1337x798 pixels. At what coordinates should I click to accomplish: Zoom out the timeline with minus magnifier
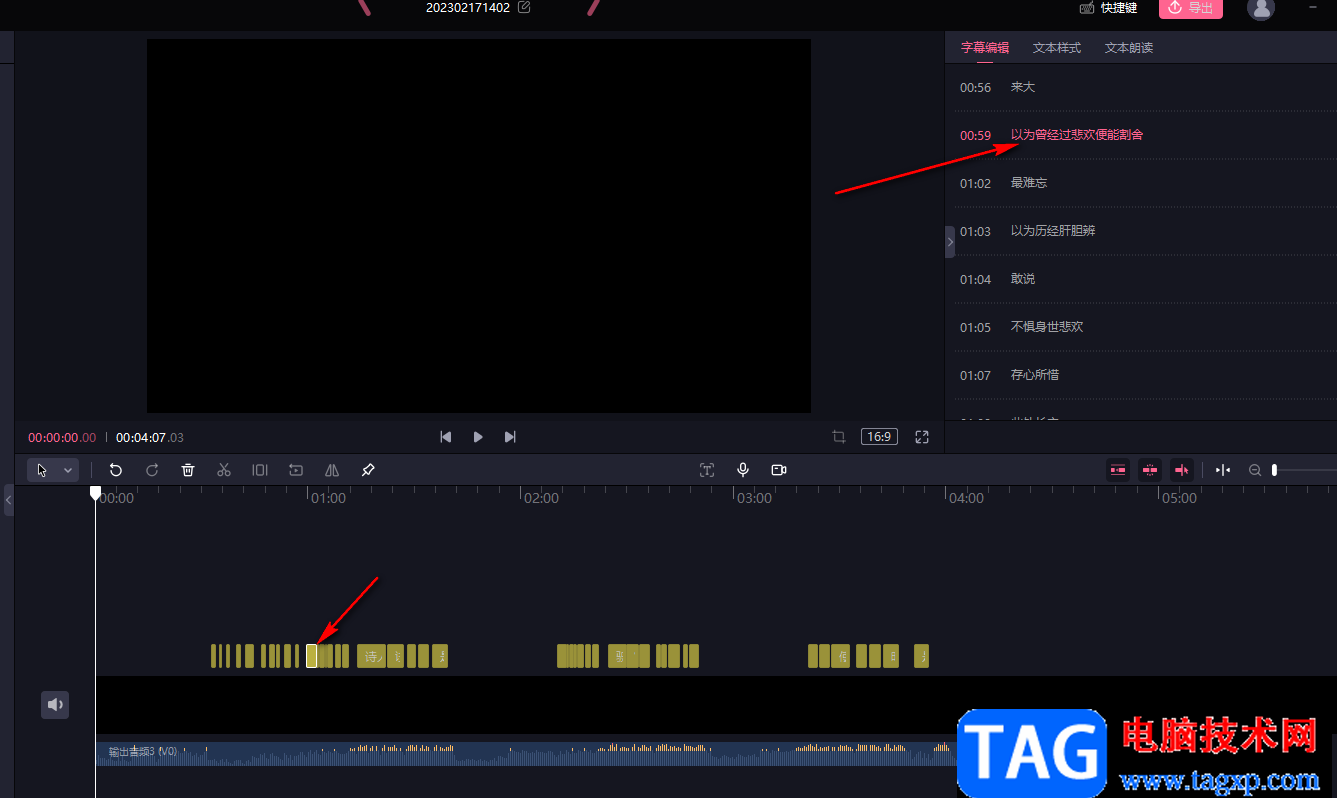(x=1254, y=470)
